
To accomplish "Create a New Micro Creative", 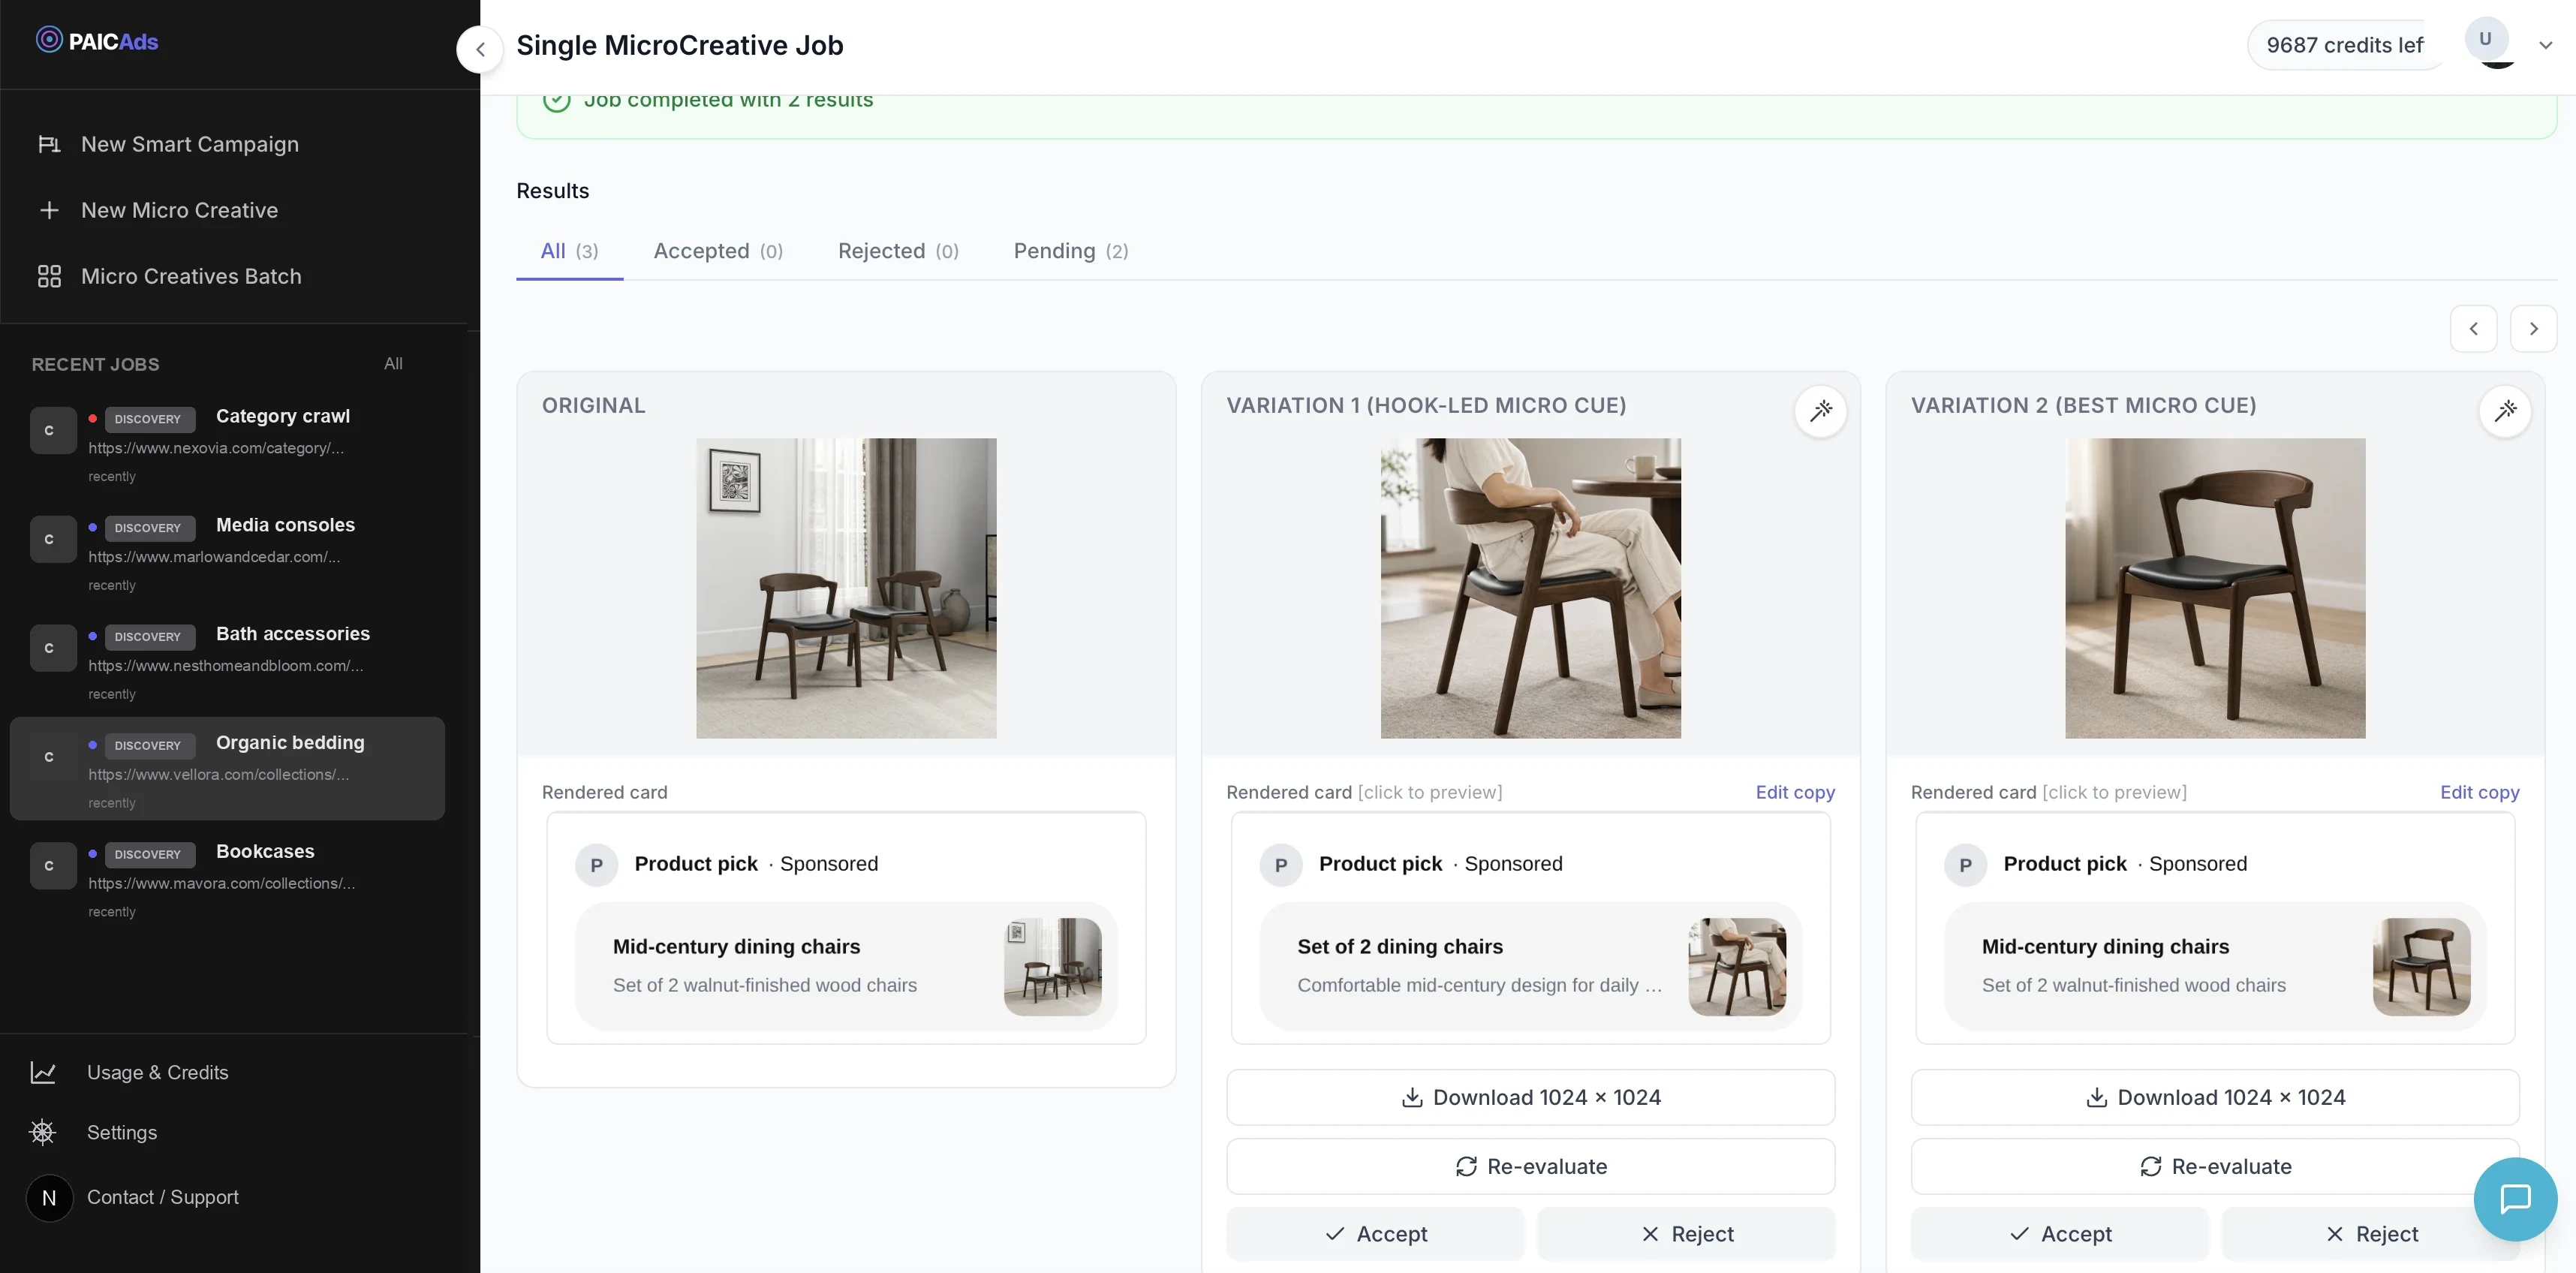I will [x=180, y=210].
